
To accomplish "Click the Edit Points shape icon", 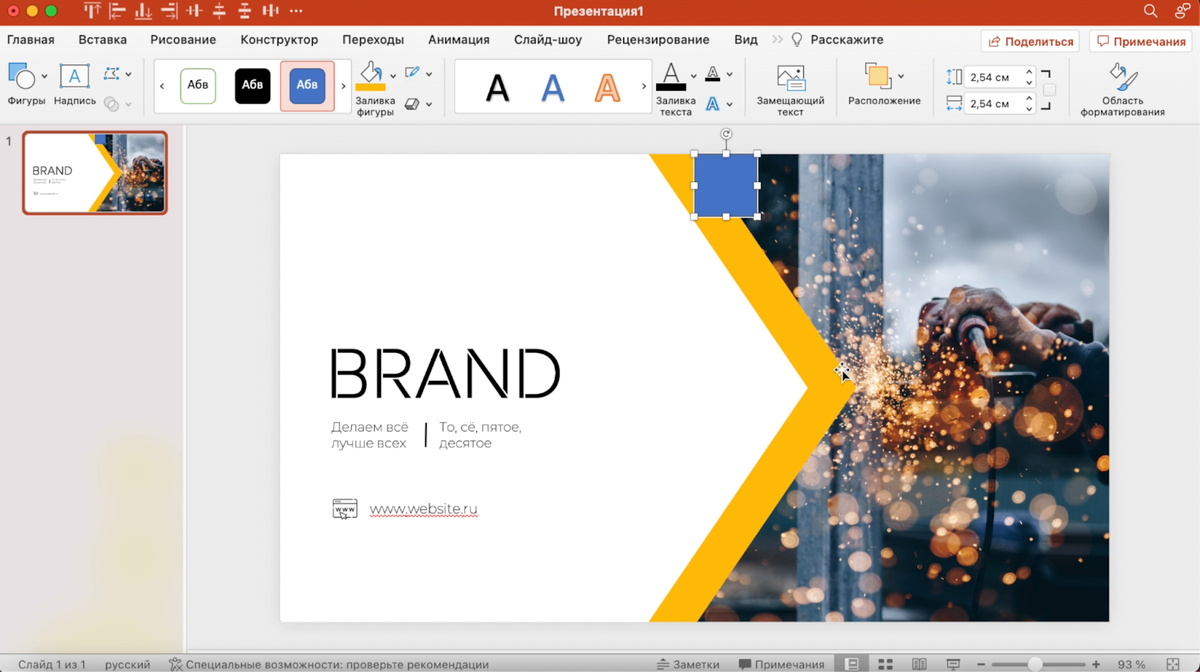I will [111, 74].
